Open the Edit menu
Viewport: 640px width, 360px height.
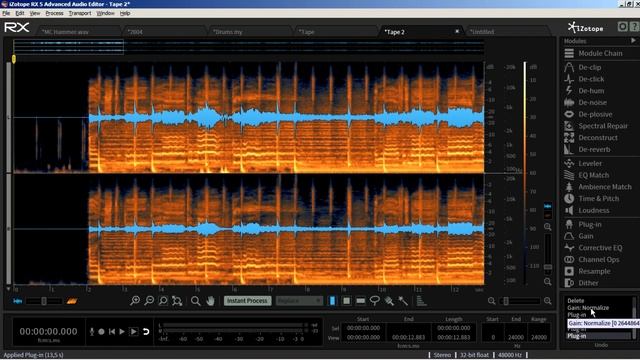20,13
